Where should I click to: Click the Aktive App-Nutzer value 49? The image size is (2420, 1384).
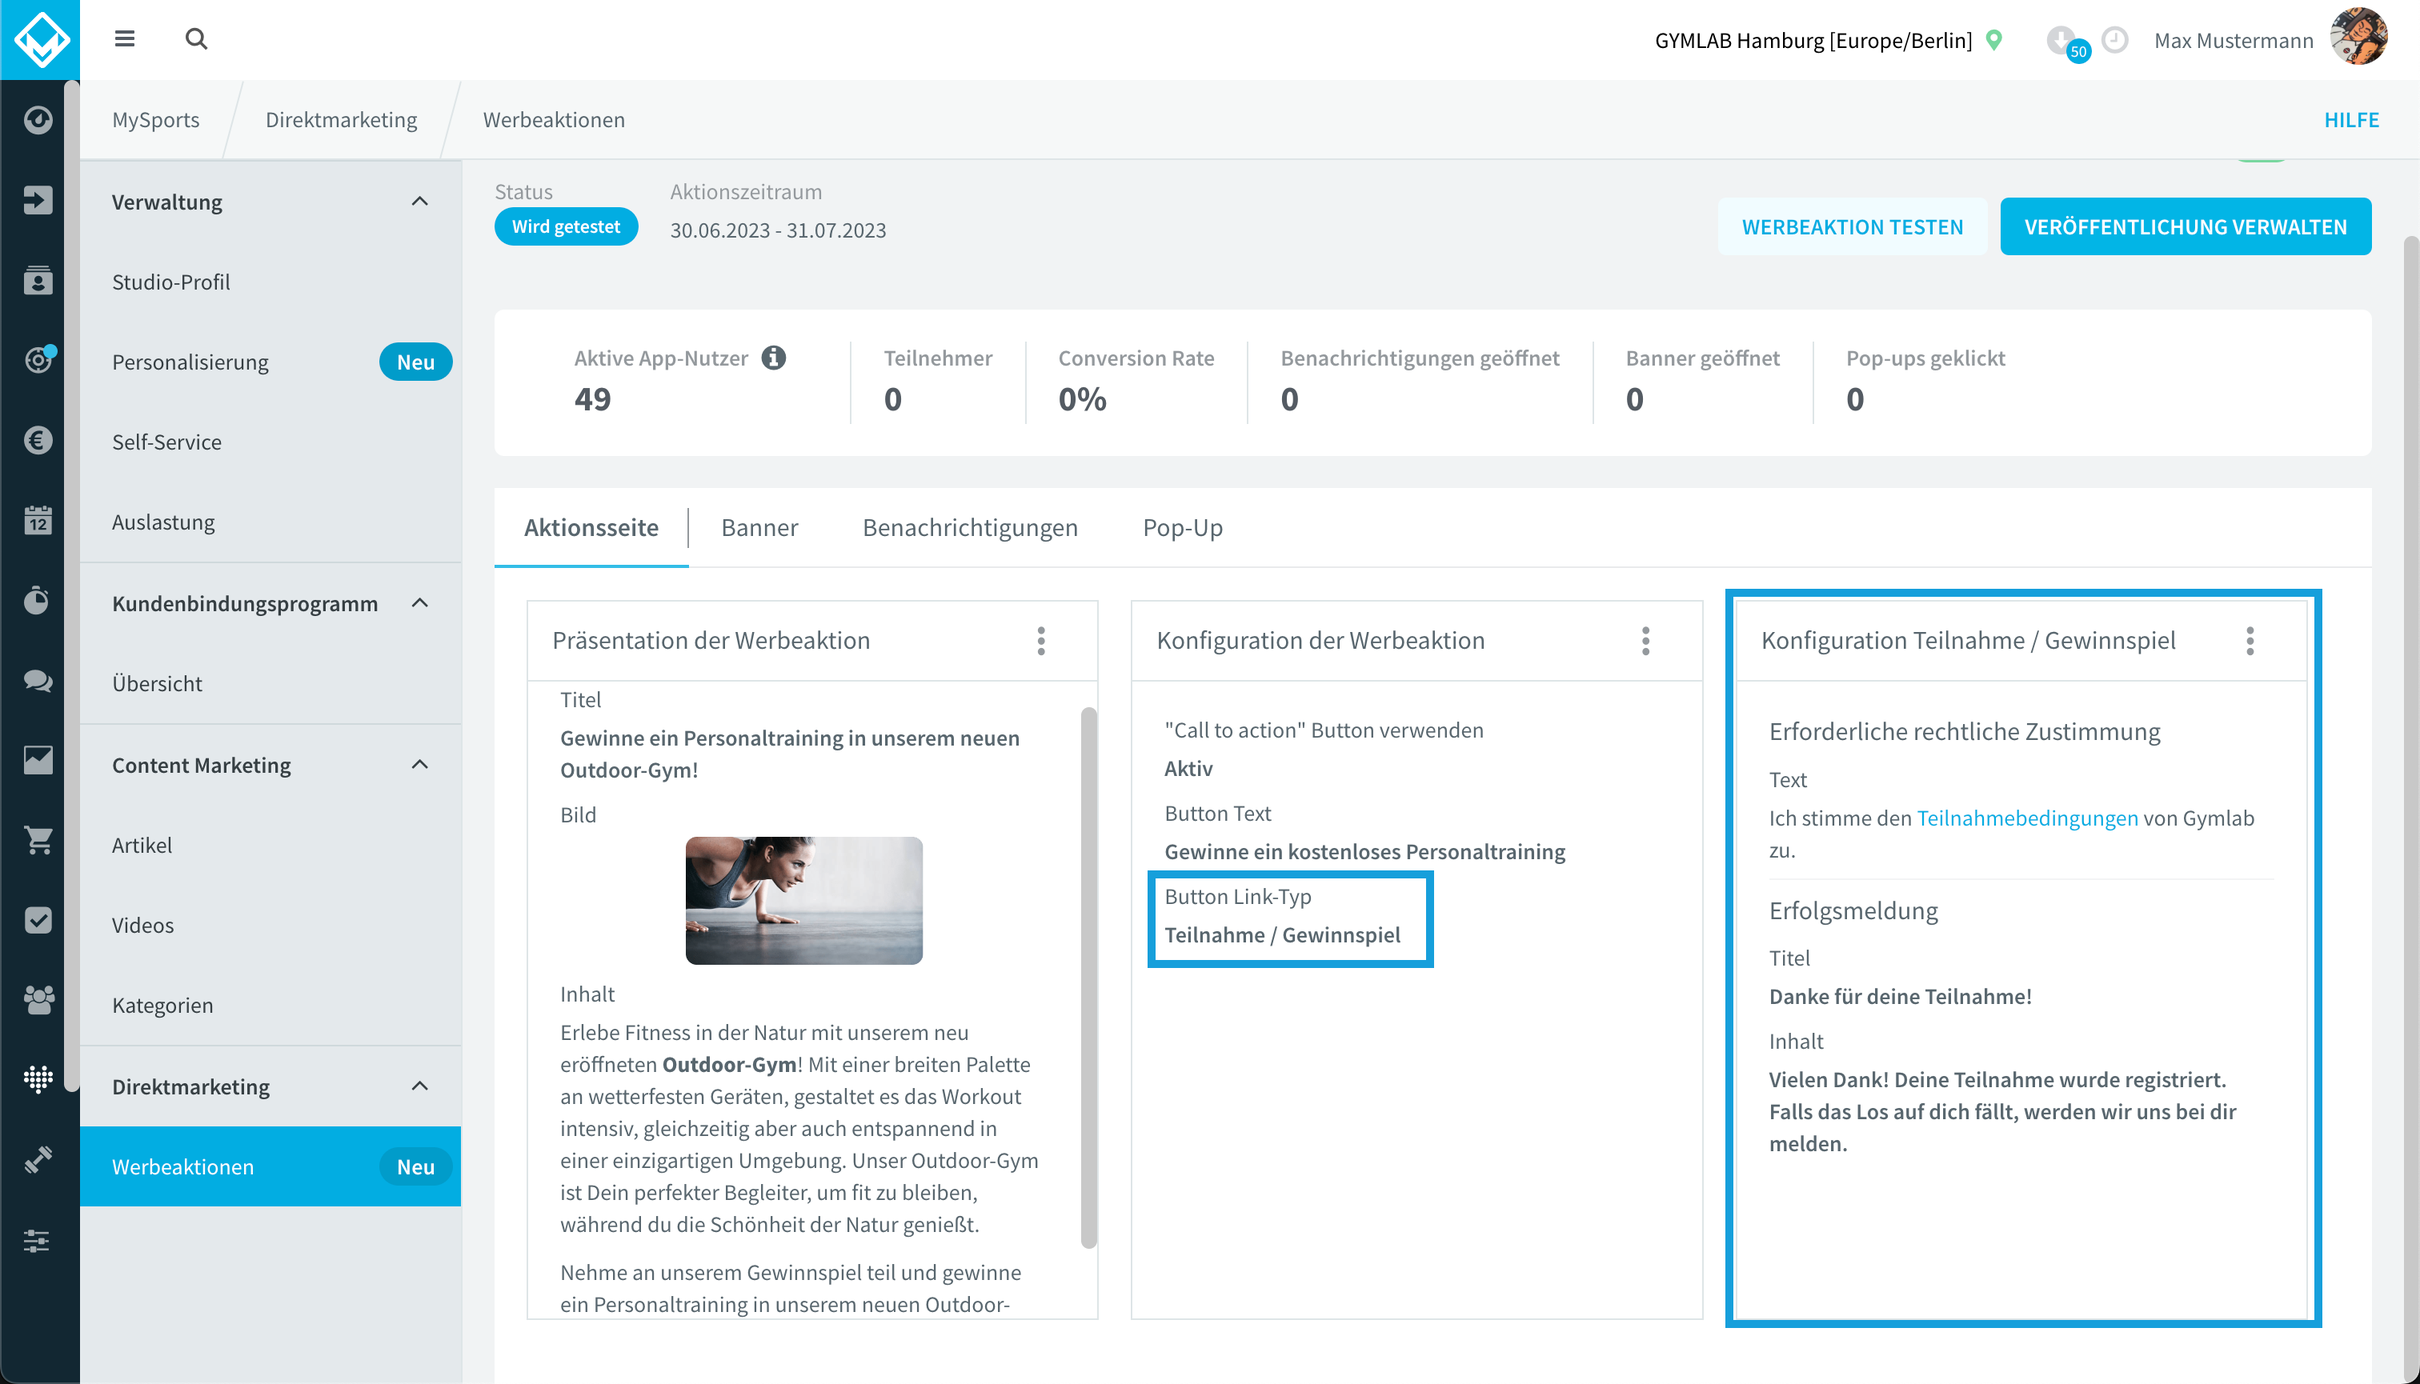[x=592, y=399]
